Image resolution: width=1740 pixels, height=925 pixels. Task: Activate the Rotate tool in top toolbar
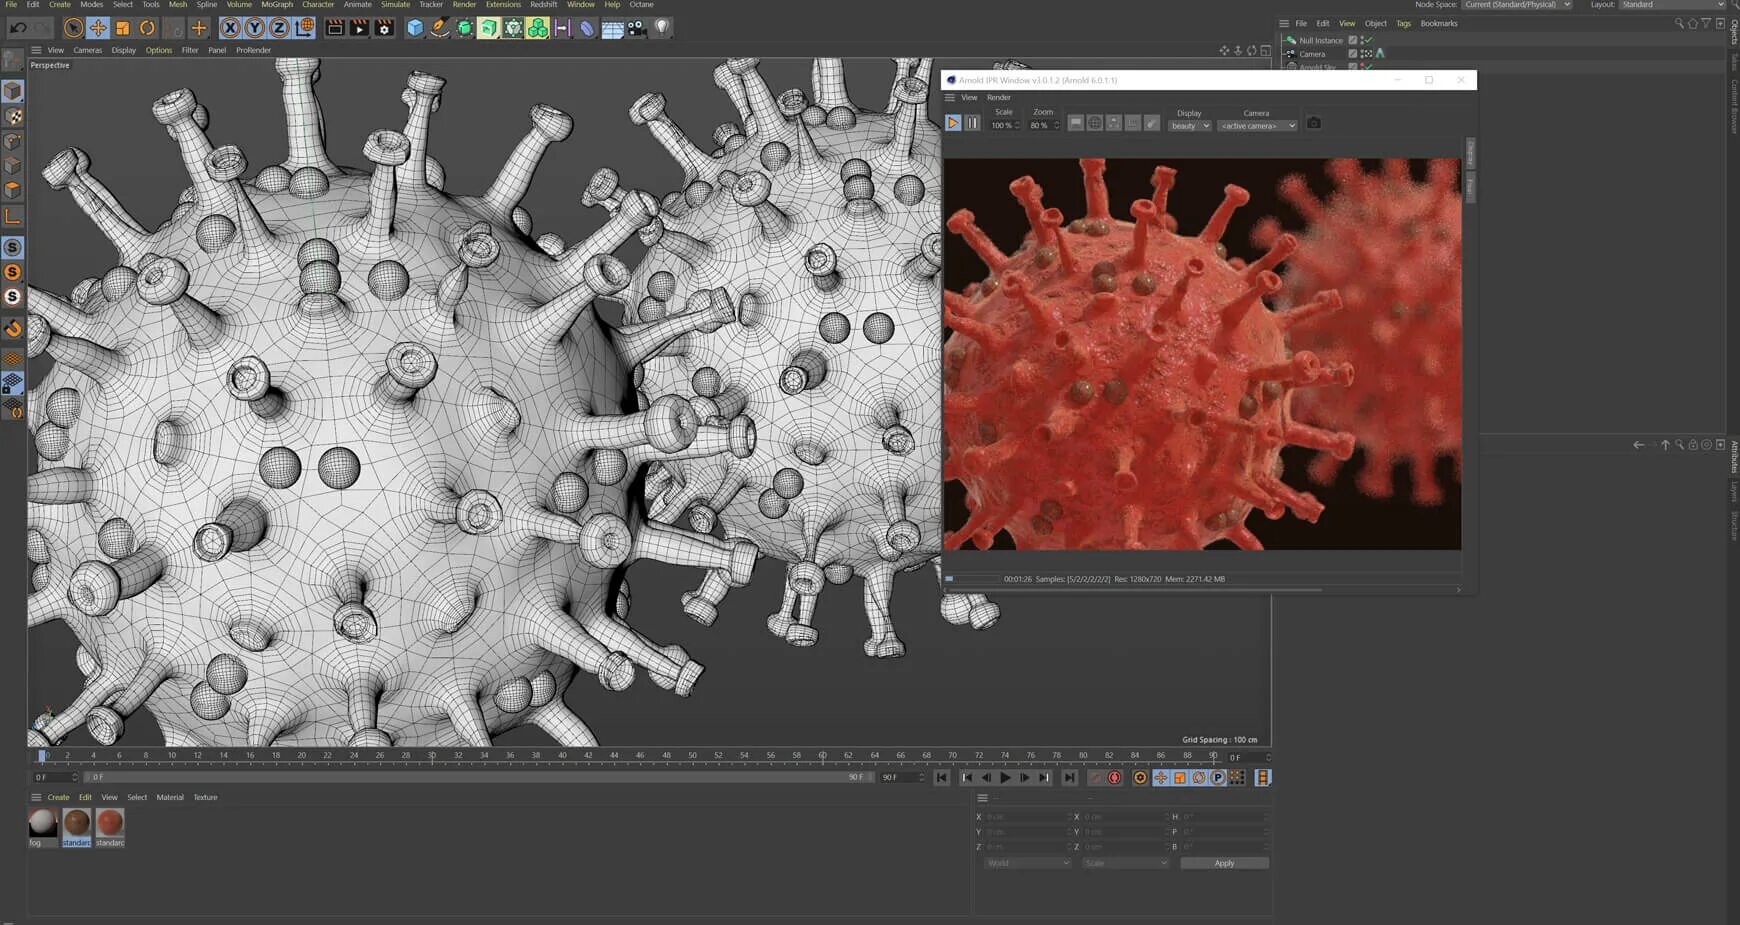[147, 28]
